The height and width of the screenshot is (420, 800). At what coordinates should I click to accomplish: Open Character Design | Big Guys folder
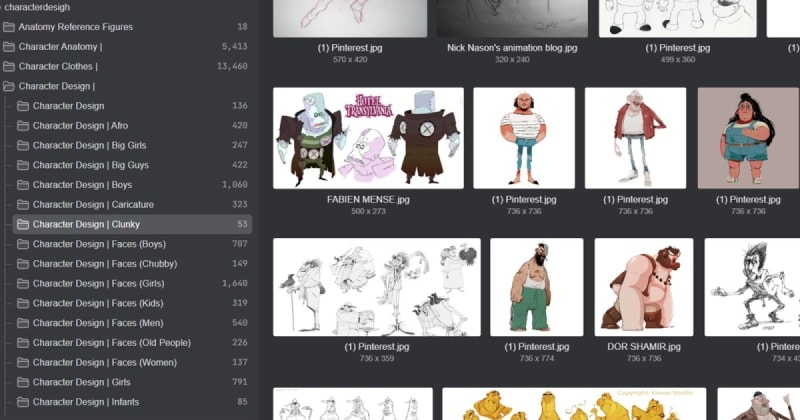[90, 165]
